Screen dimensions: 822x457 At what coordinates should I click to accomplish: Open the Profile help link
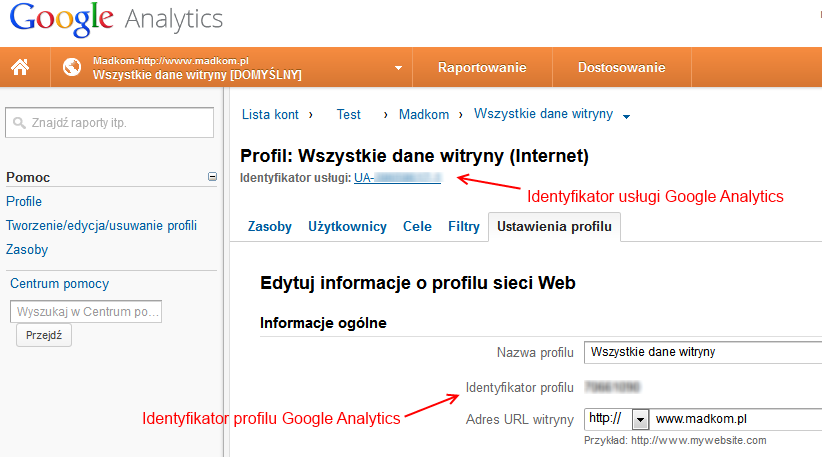pos(24,201)
